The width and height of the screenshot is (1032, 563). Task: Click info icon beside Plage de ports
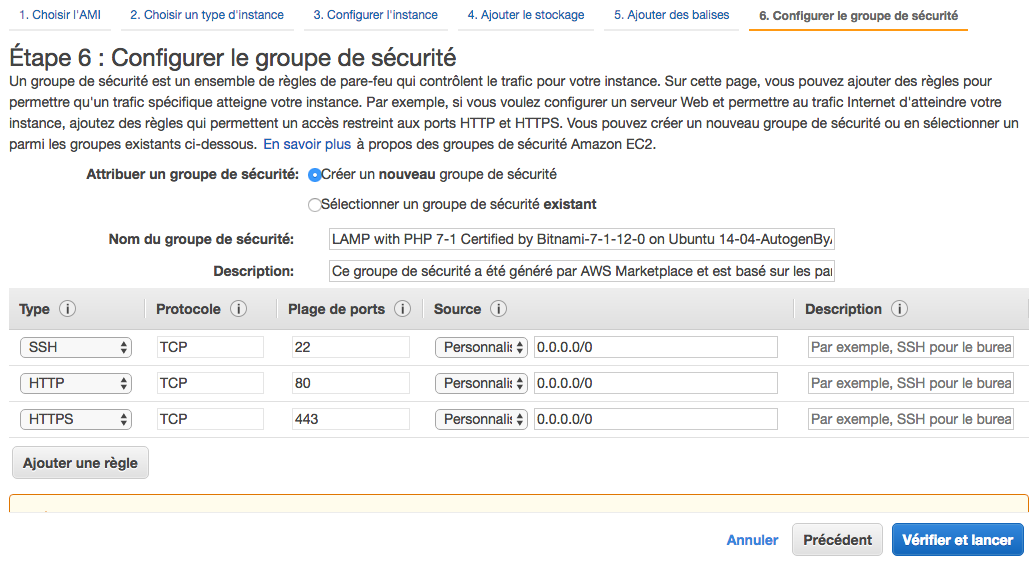point(403,309)
